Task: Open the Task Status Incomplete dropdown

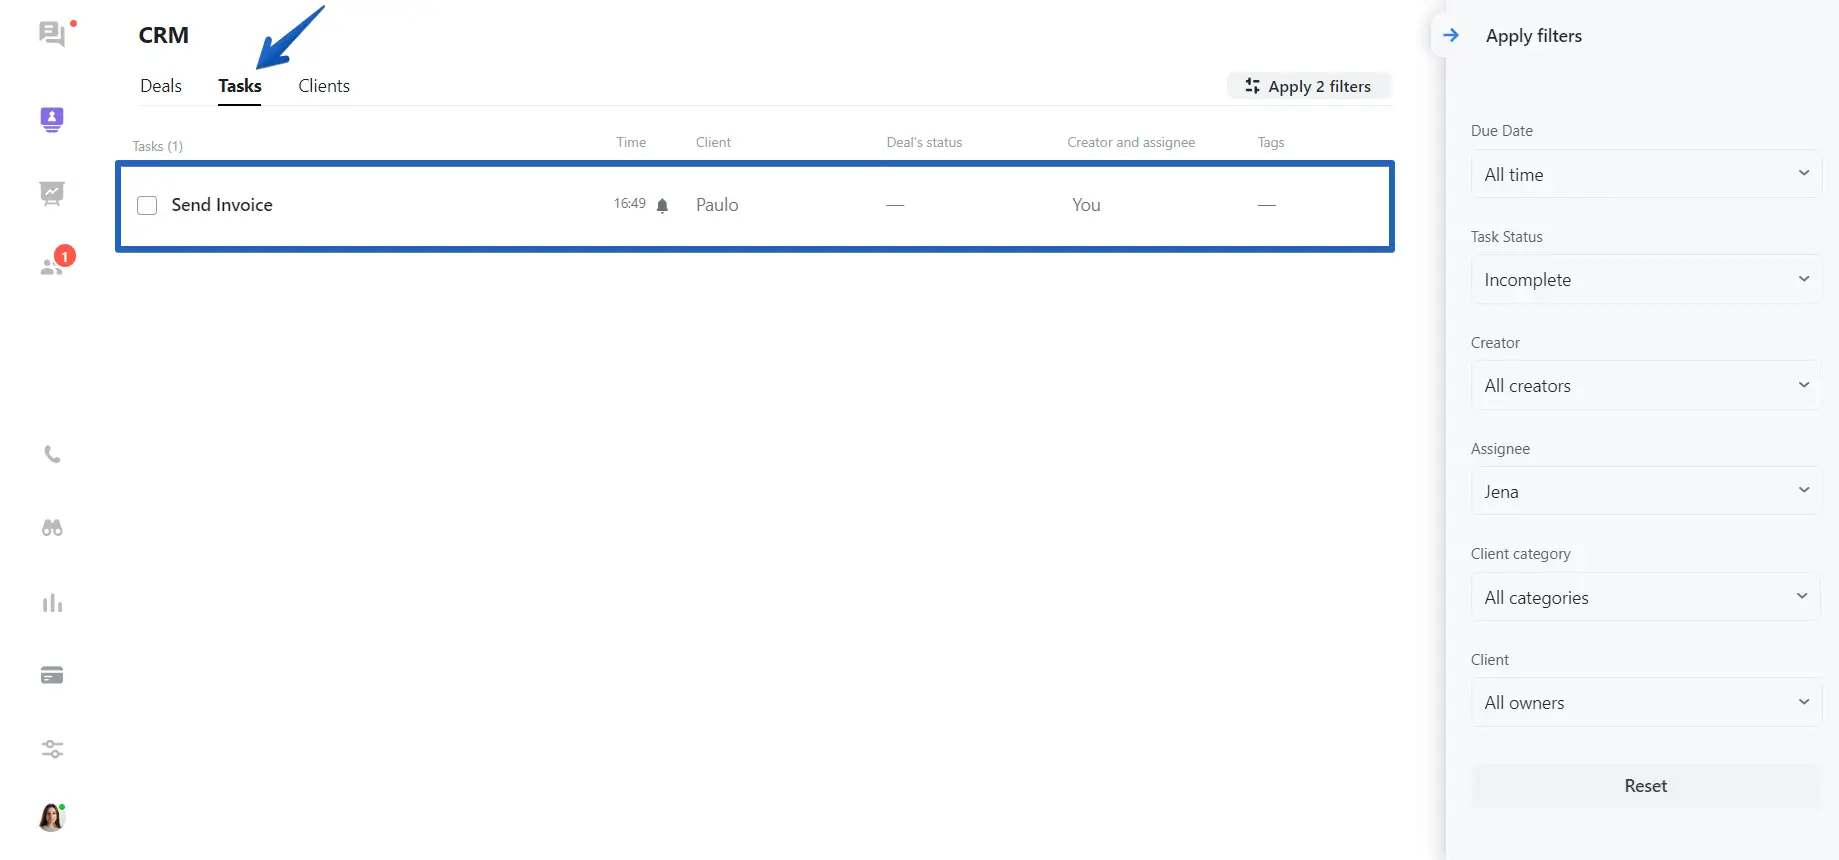Action: pos(1645,280)
